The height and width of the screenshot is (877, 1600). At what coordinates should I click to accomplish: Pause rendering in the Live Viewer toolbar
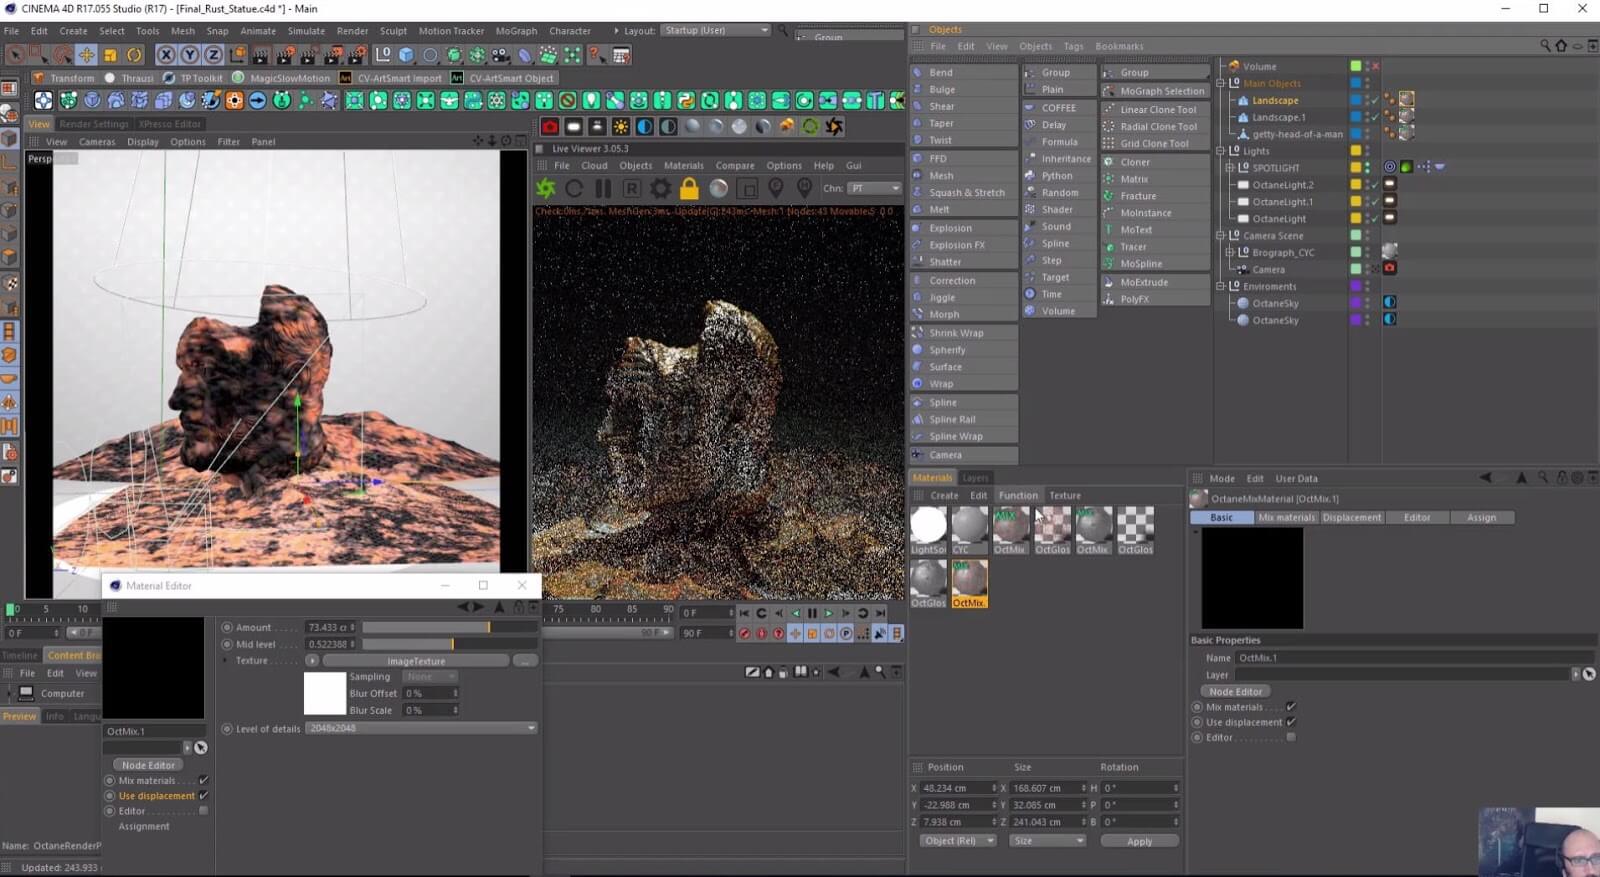click(x=603, y=189)
